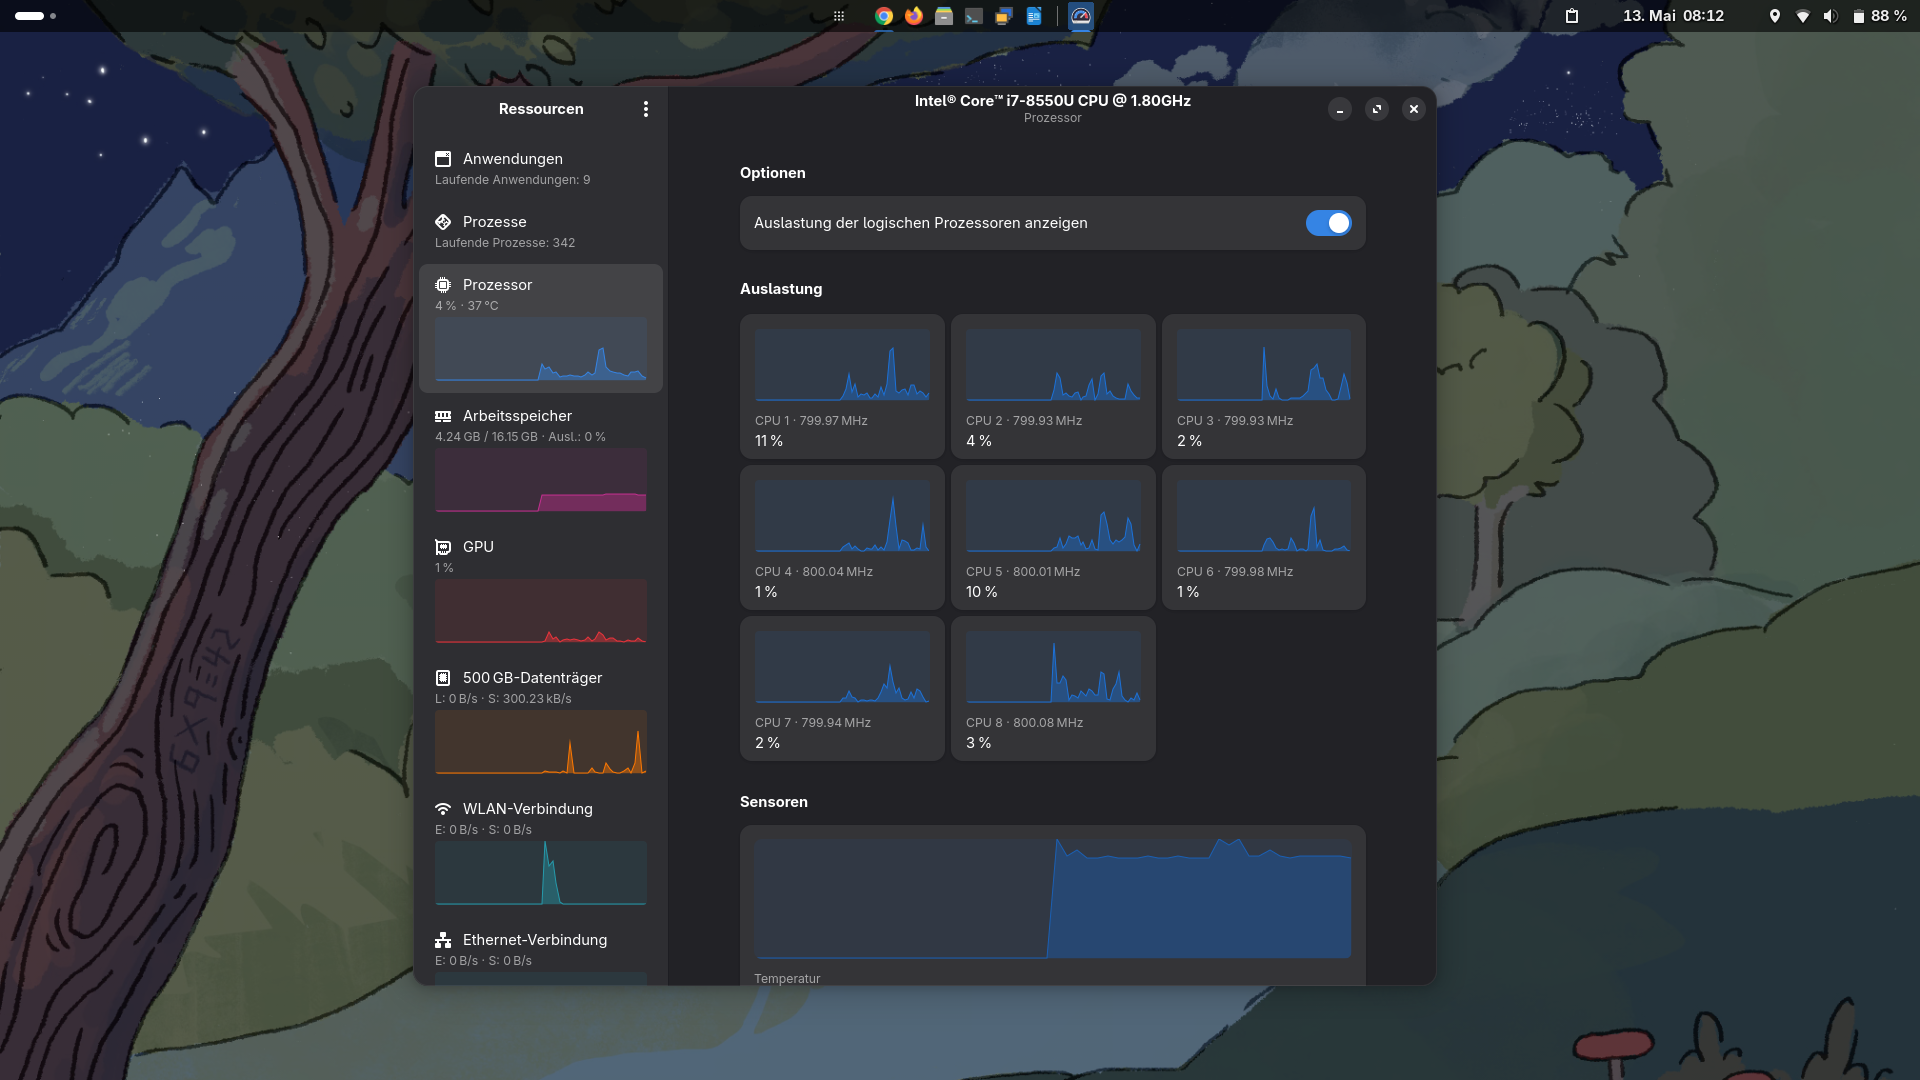
Task: Open the app grid launcher
Action: 839,16
